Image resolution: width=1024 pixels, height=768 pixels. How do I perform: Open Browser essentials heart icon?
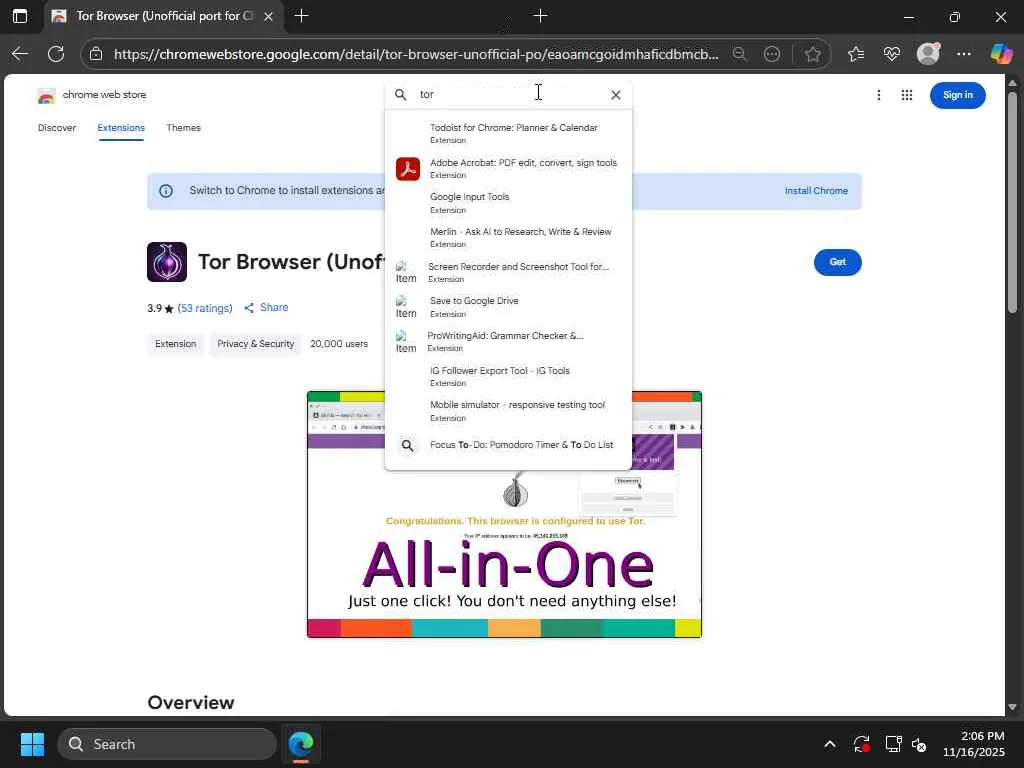click(x=891, y=54)
